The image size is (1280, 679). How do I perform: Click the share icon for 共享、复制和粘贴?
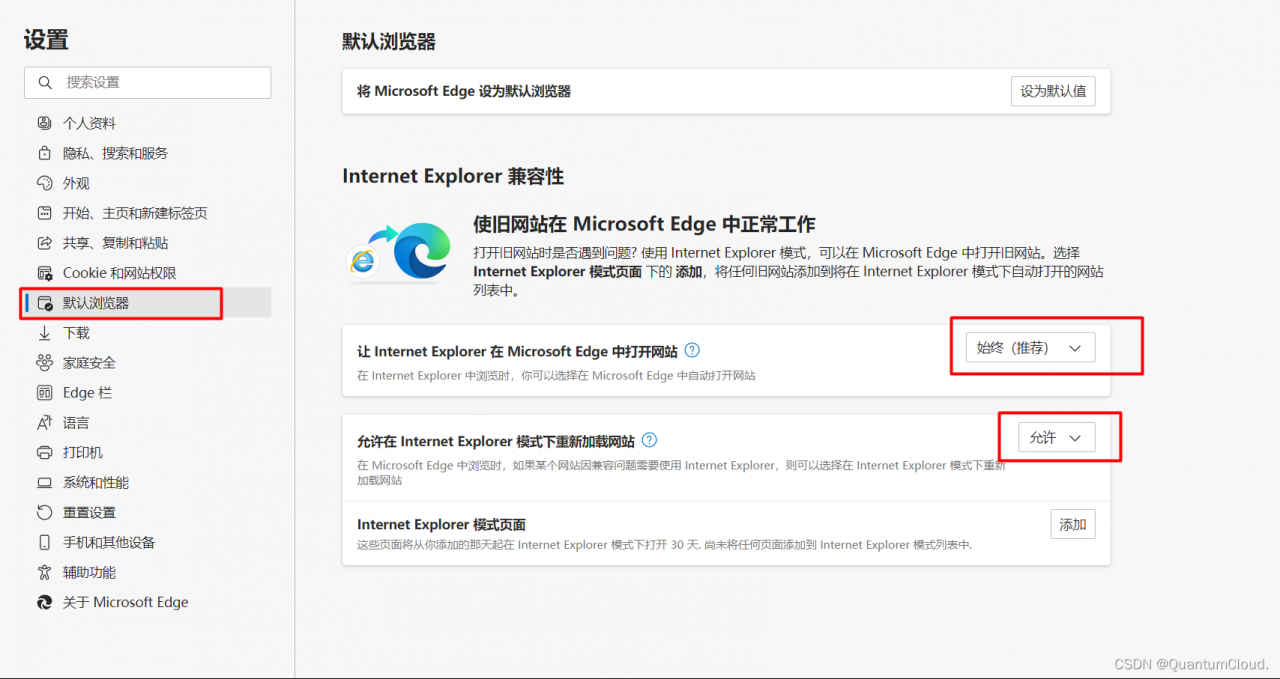point(44,243)
